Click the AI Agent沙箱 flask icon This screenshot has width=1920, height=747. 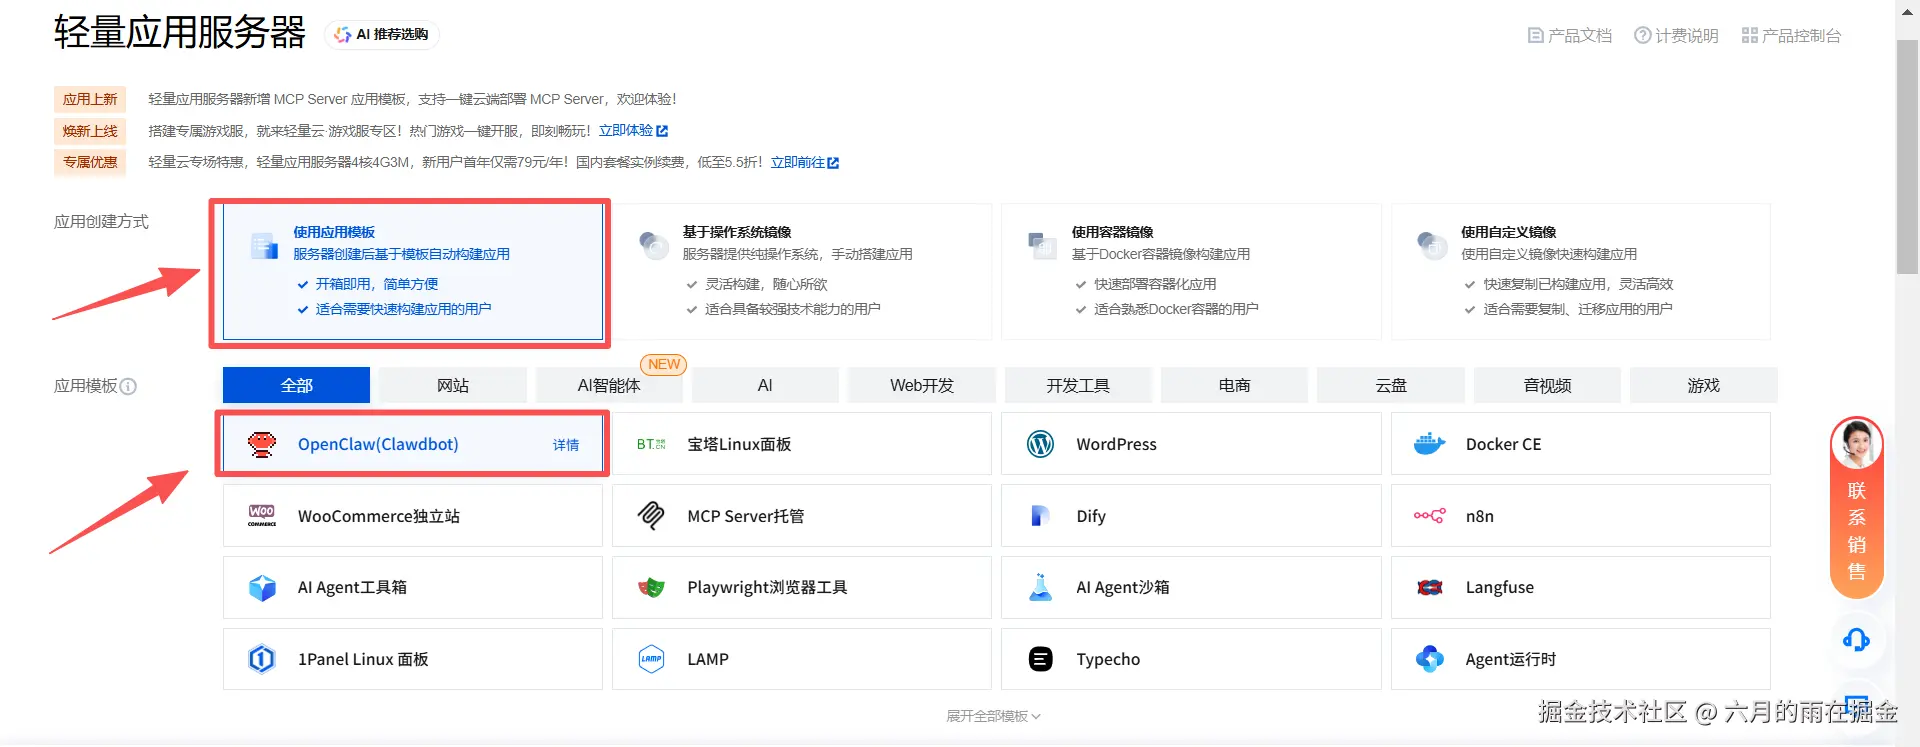pyautogui.click(x=1041, y=587)
